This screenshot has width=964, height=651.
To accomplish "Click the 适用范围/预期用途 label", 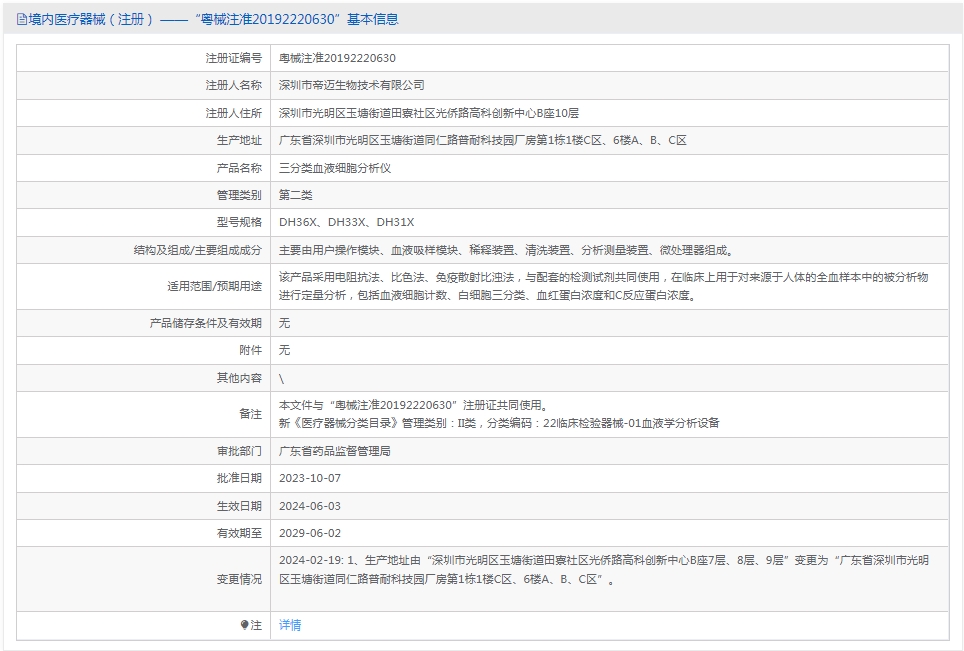I will (x=215, y=286).
